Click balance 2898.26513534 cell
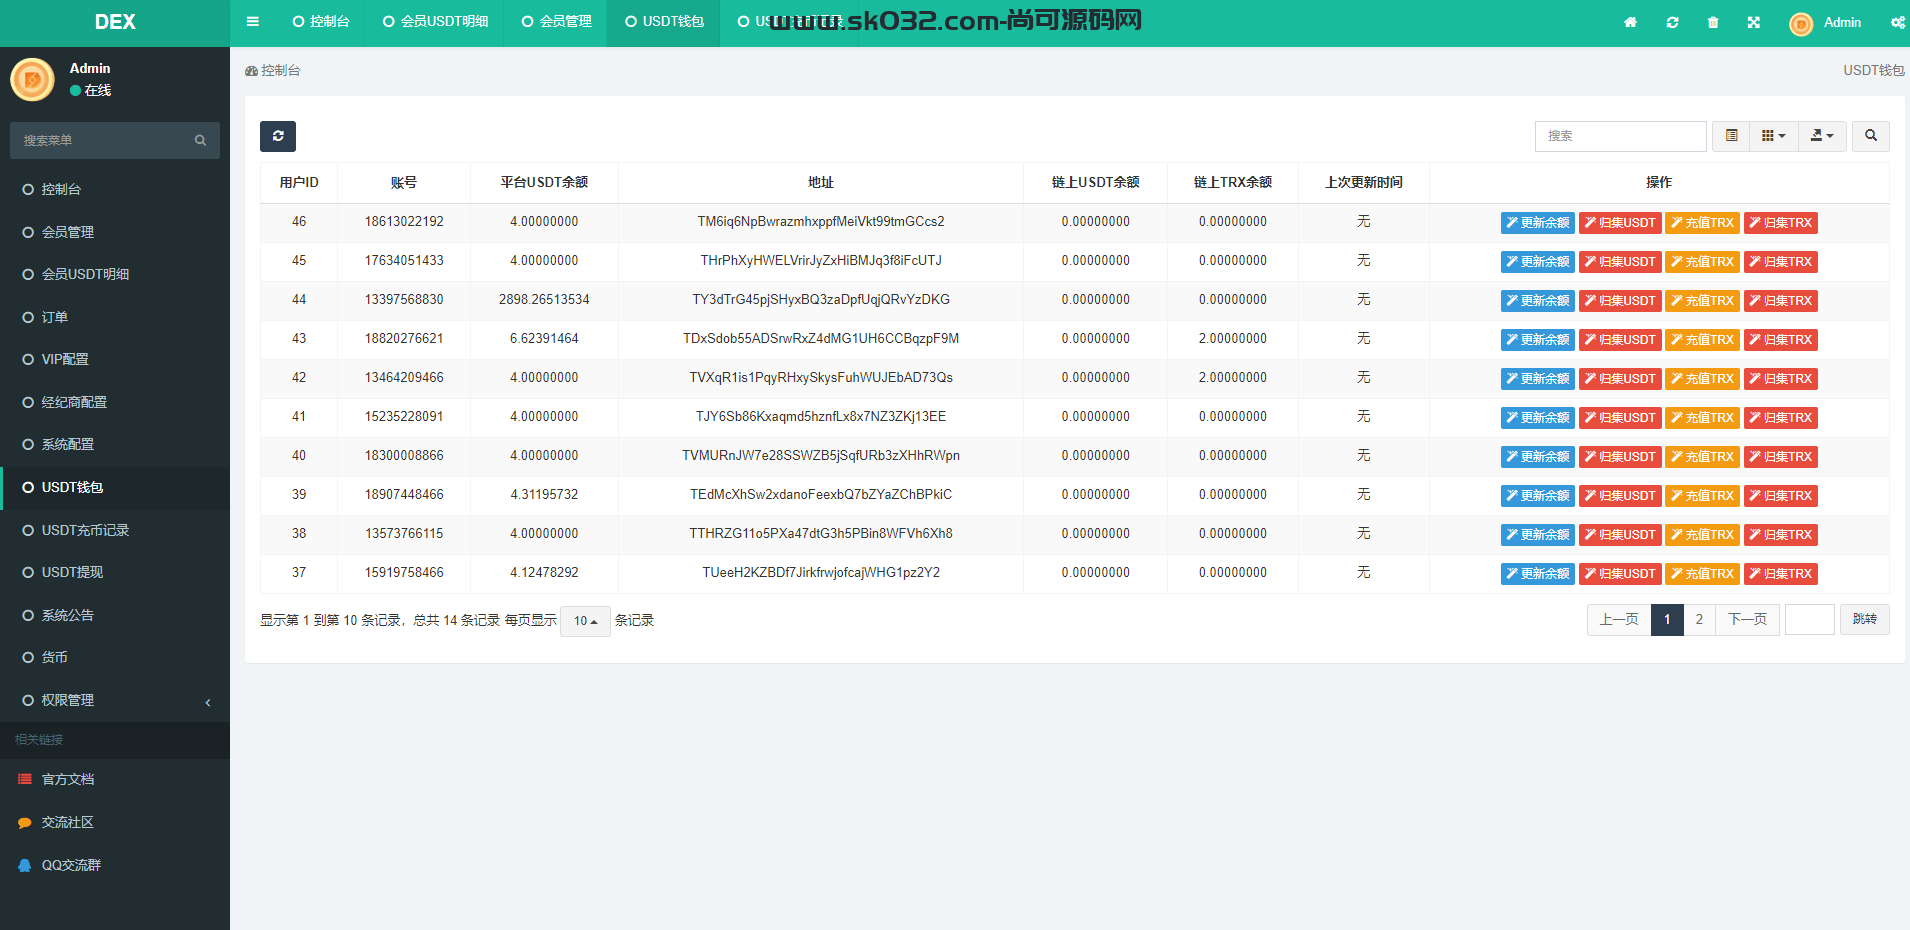 click(x=544, y=300)
